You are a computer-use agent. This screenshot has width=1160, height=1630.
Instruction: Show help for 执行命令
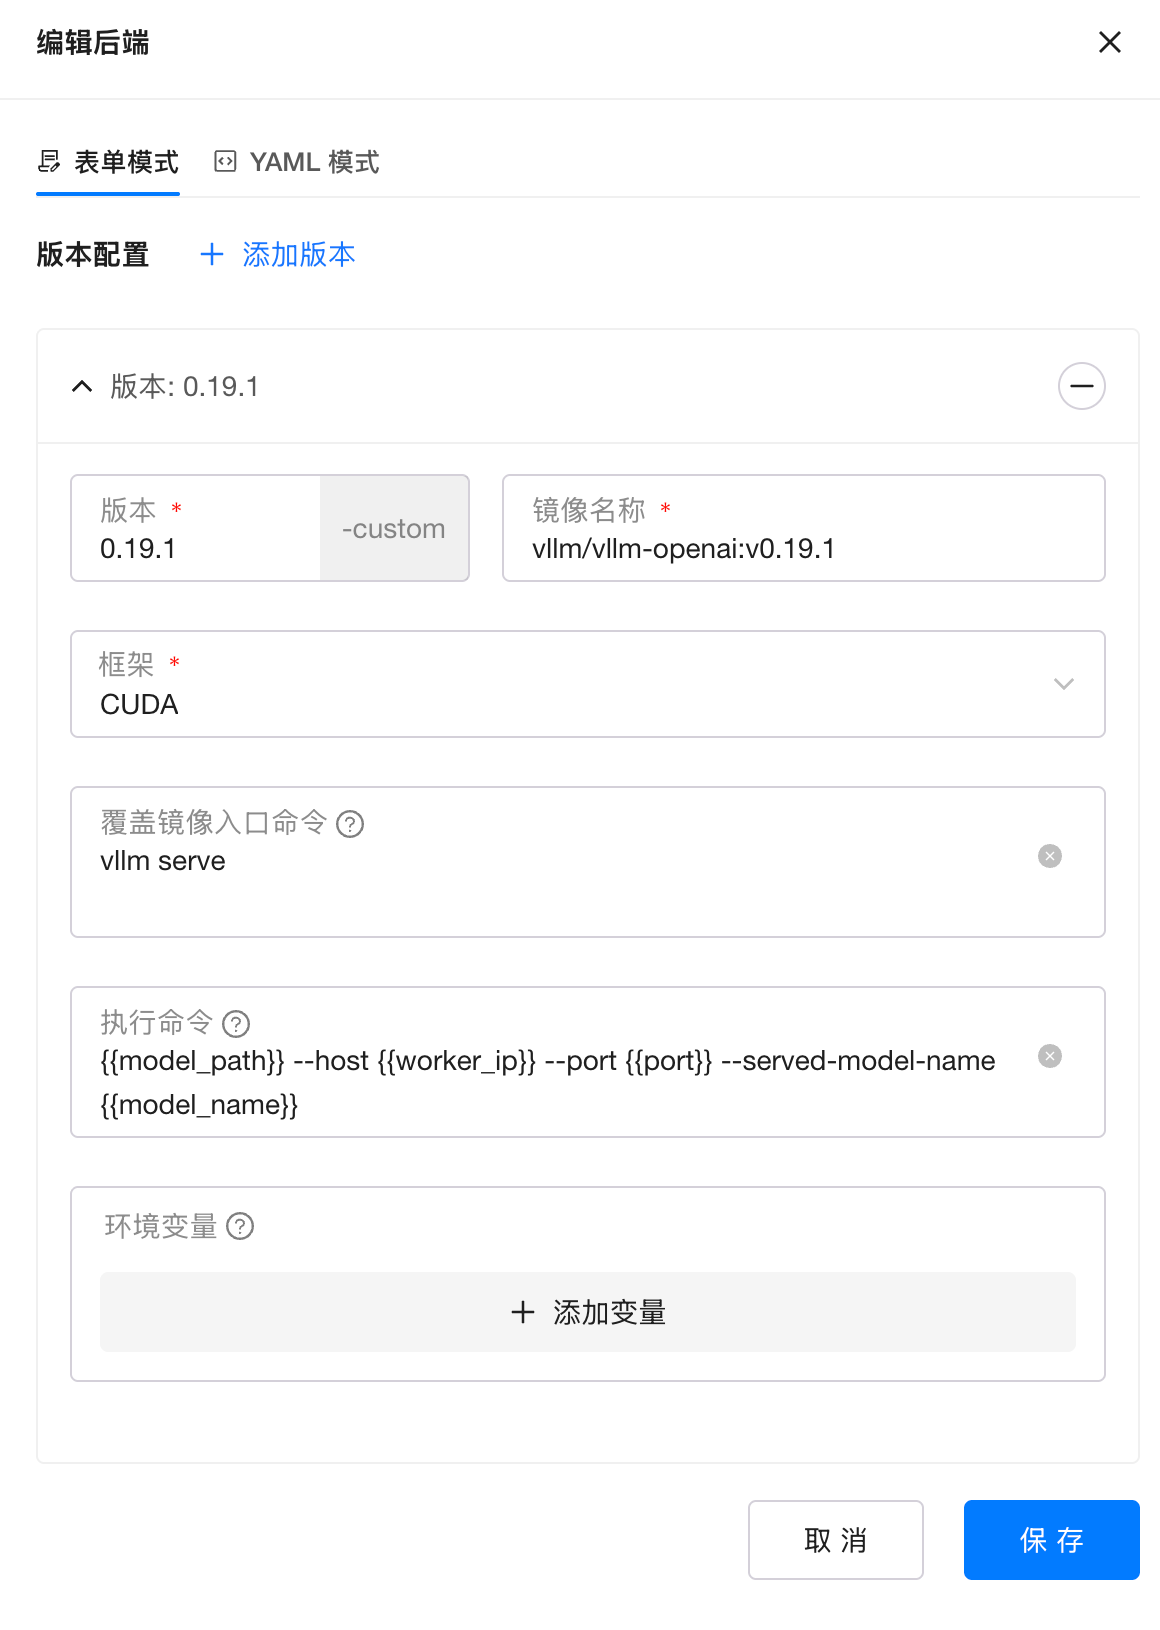pos(236,1024)
